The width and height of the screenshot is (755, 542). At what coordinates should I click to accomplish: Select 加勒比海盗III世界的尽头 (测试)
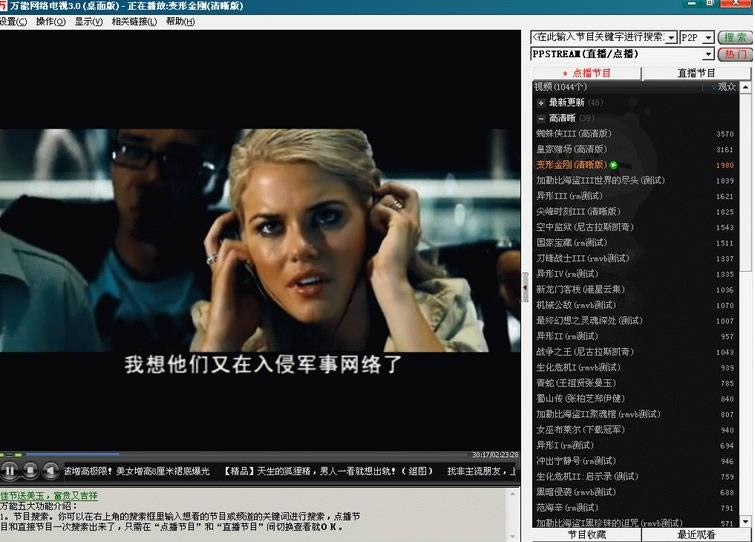635,181
